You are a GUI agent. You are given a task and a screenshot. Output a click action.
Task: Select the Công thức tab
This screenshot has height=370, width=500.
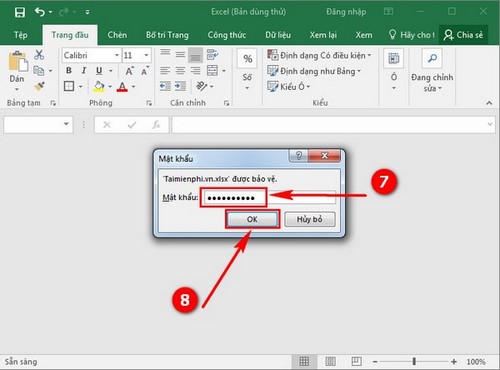[227, 35]
